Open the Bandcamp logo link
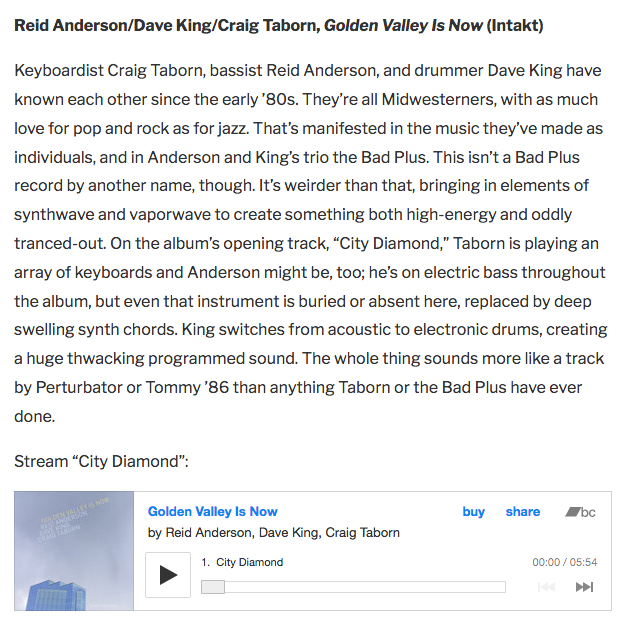Viewport: 632px width, 630px height. click(x=580, y=512)
